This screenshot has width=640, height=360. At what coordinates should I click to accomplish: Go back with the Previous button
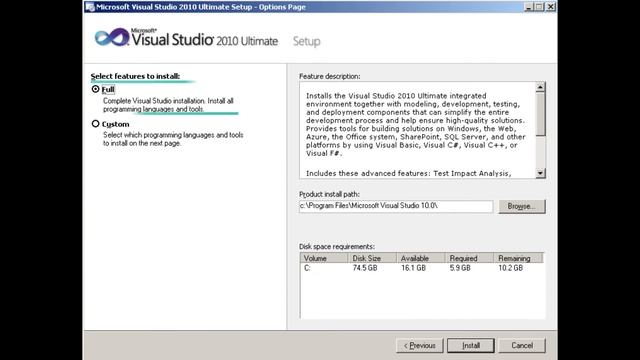420,345
